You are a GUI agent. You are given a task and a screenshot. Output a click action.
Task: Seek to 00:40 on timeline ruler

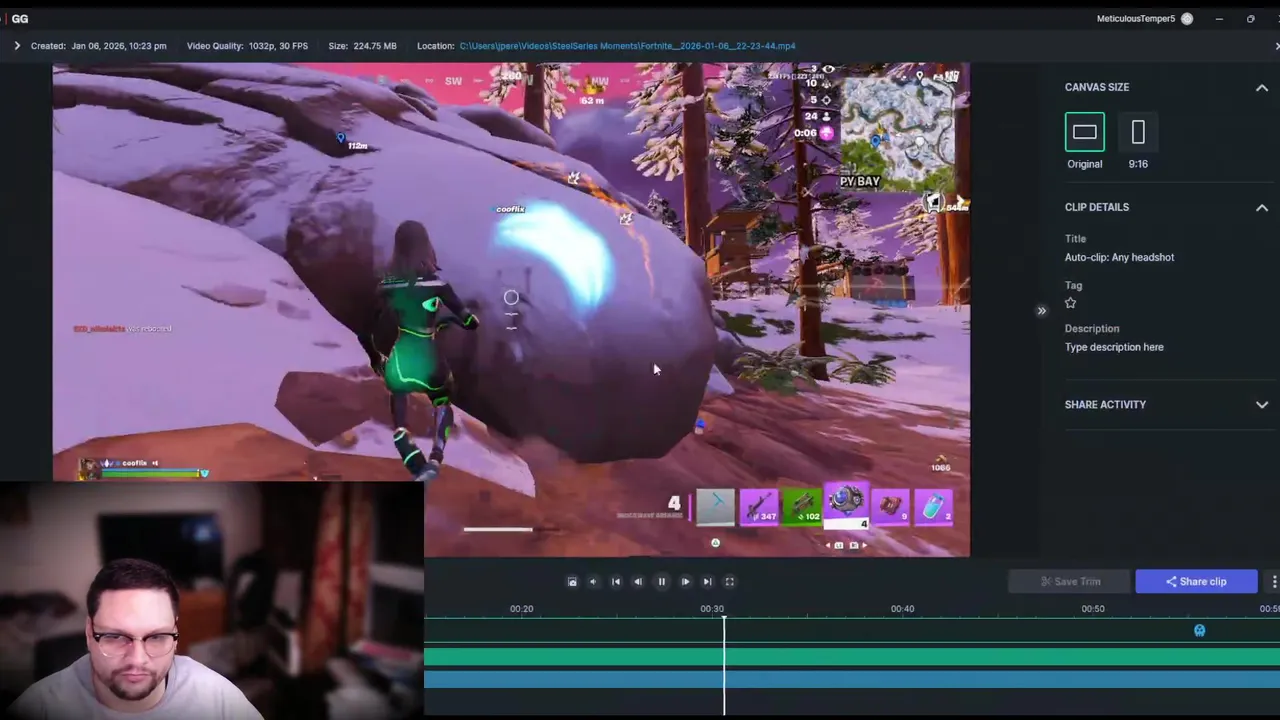(x=902, y=608)
